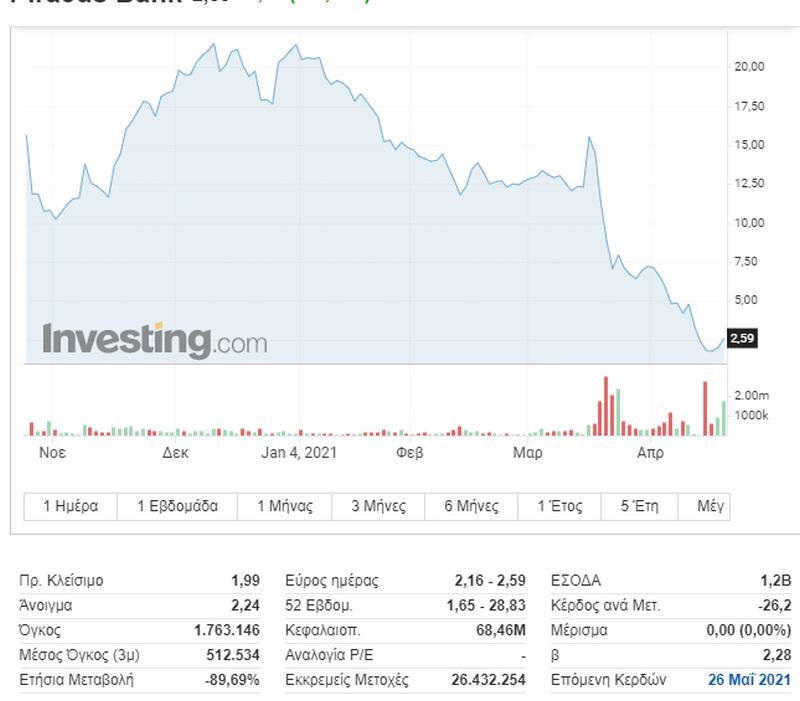Show the Μέγ maximum chart period
Image resolution: width=800 pixels, height=701 pixels.
pos(704,506)
